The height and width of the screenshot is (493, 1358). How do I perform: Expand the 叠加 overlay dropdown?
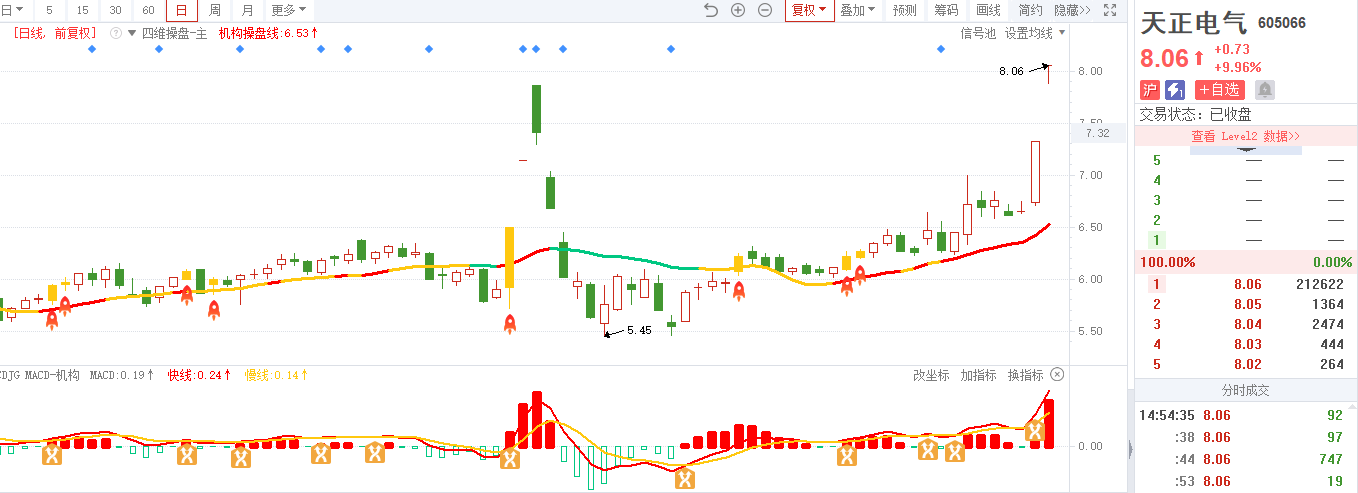(857, 10)
